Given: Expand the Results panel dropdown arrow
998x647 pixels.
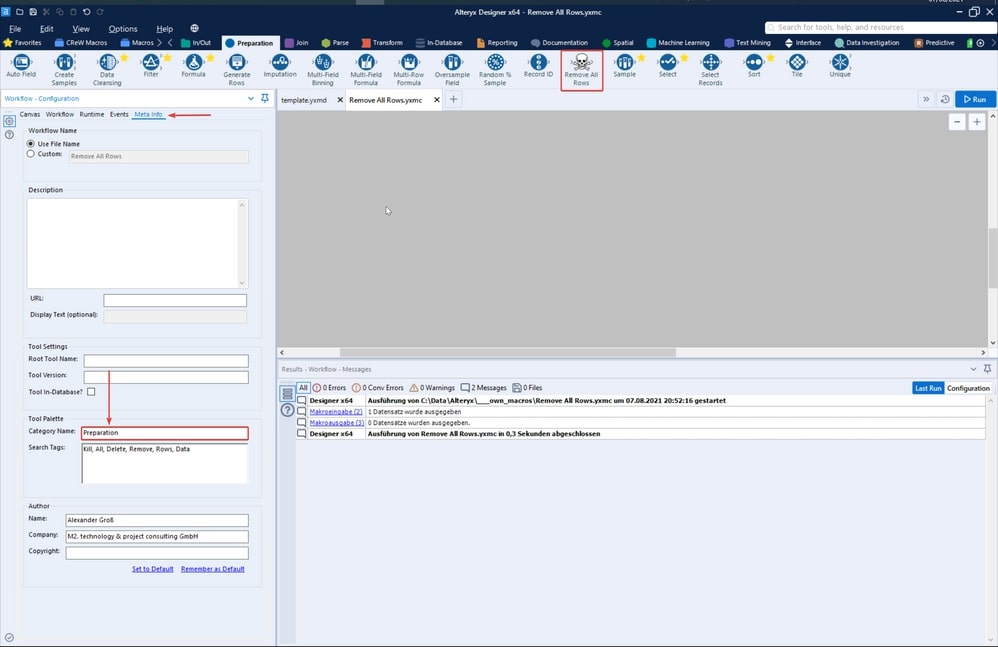Looking at the screenshot, I should (x=975, y=369).
